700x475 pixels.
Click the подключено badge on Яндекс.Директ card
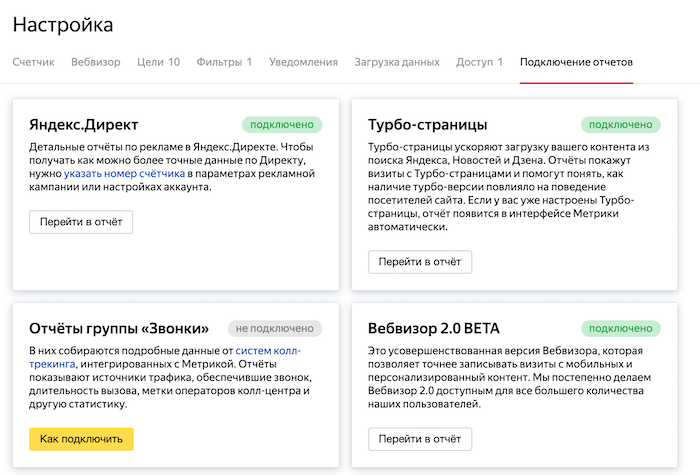(282, 125)
